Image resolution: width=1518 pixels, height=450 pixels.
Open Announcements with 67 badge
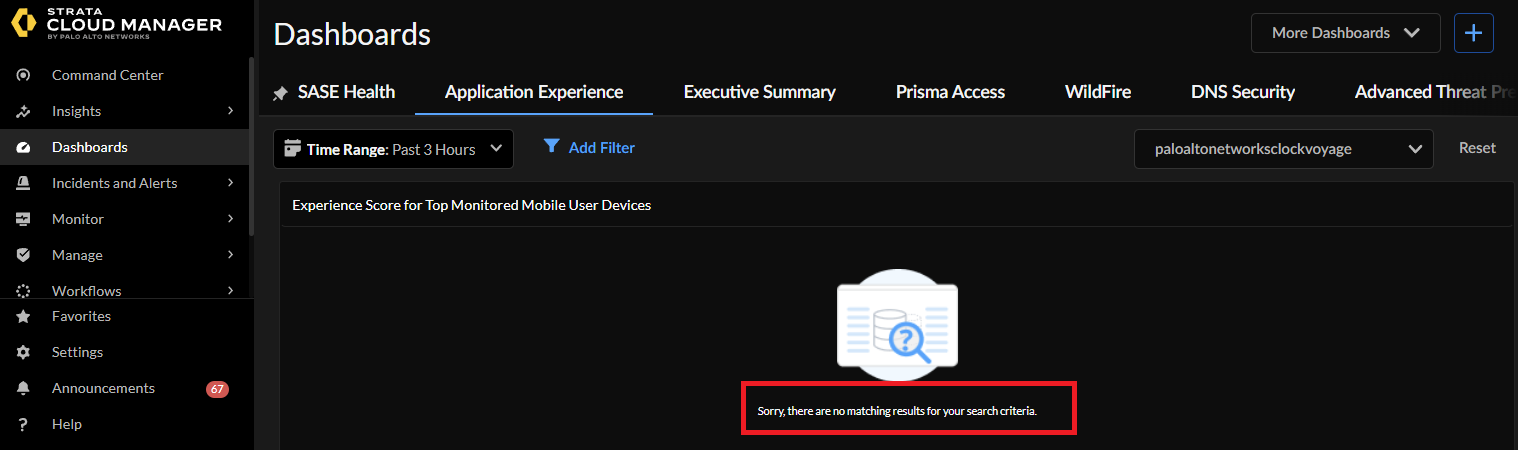coord(103,388)
